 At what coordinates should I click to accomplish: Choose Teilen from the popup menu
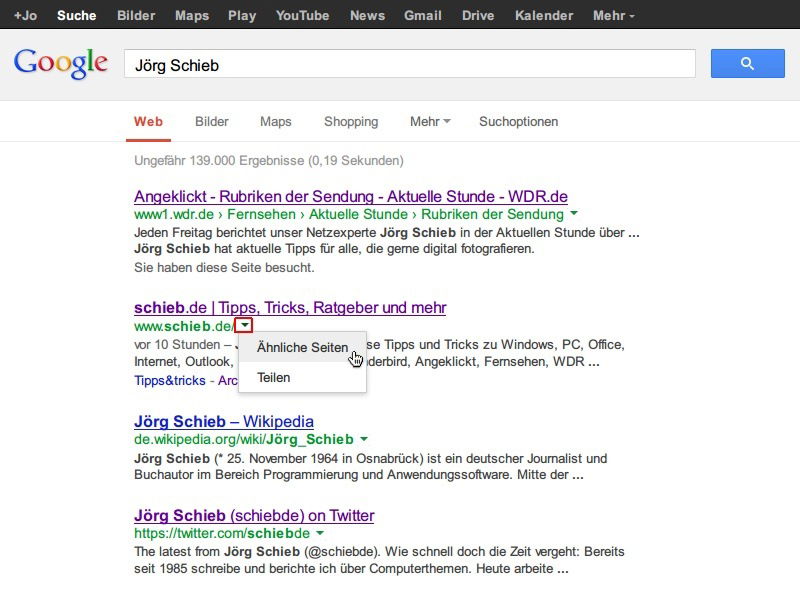[x=303, y=378]
